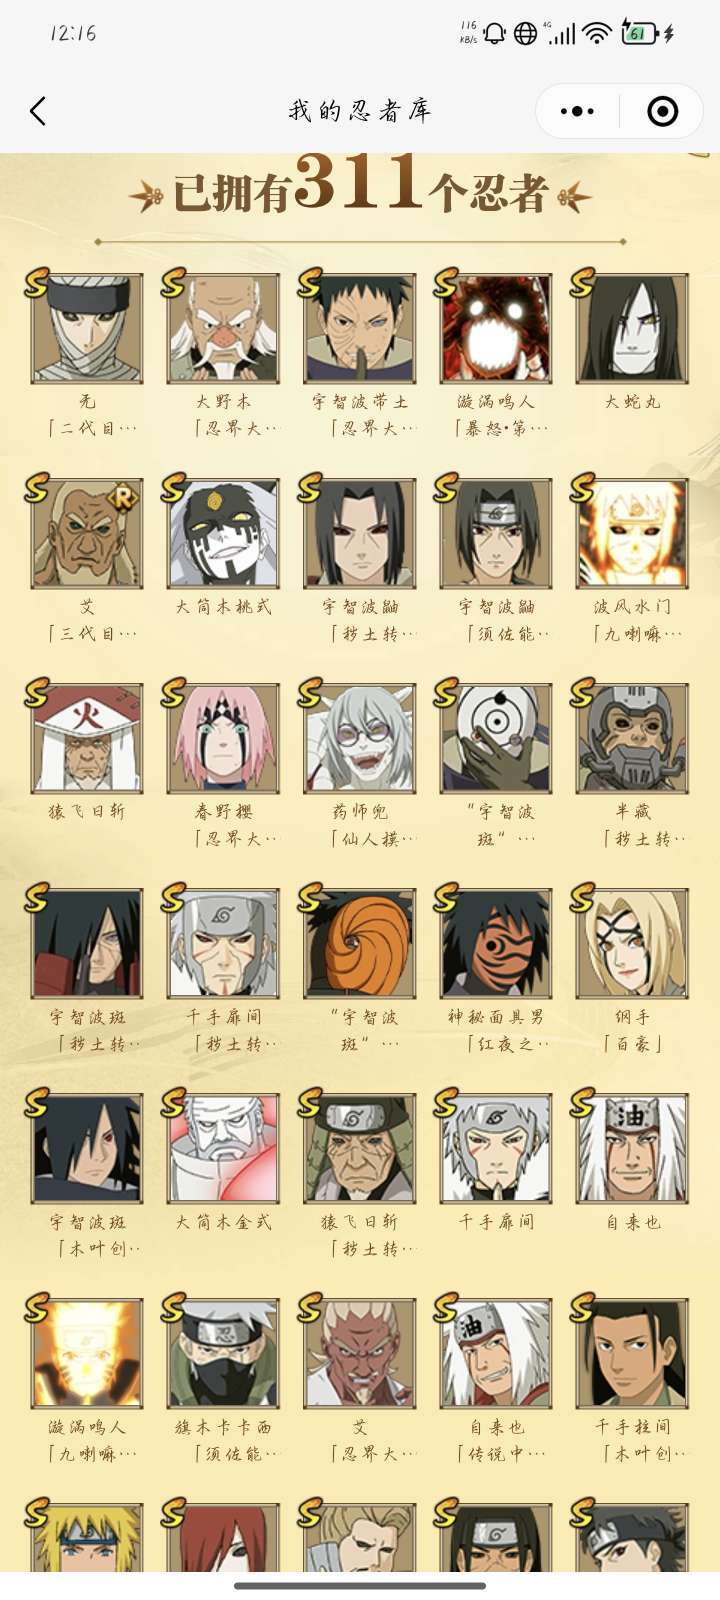Image resolution: width=720 pixels, height=1600 pixels.
Task: Tap the 纲手 百豪 ninja portrait
Action: [x=632, y=944]
